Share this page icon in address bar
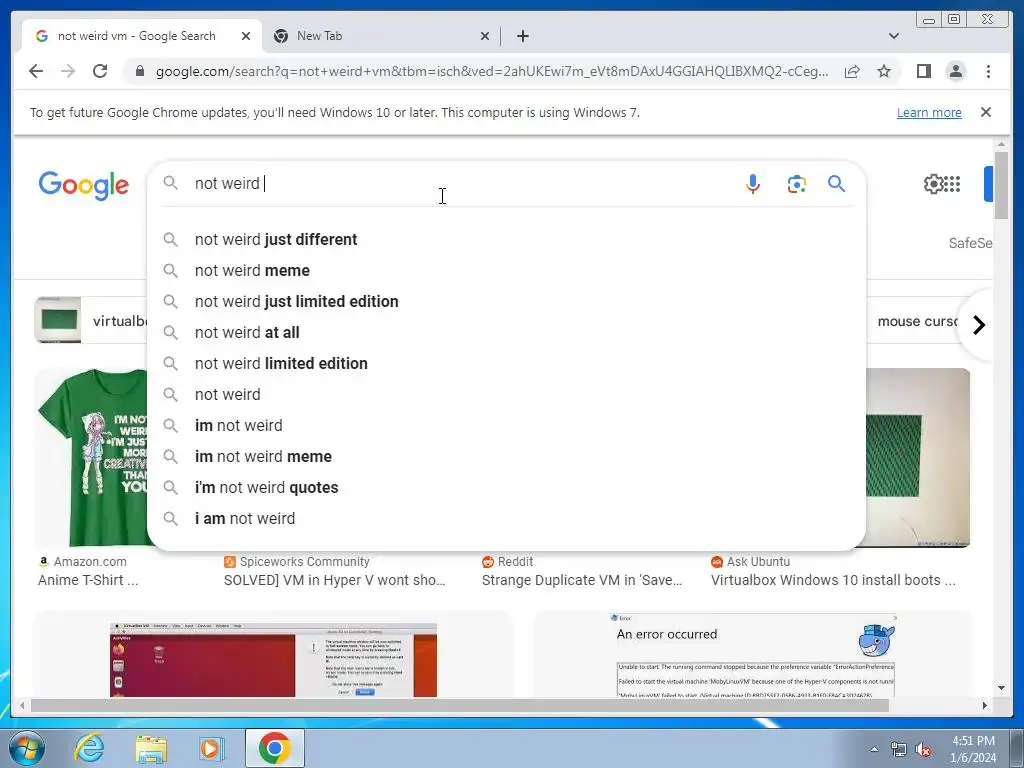This screenshot has height=768, width=1024. (x=852, y=71)
